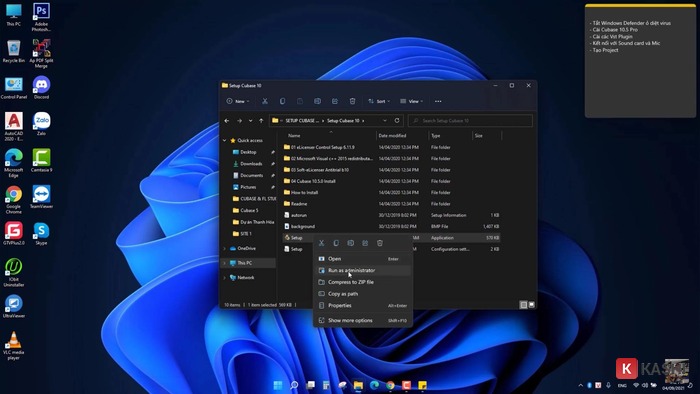This screenshot has height=394, width=700.
Task: Go up one folder level with up arrow
Action: (261, 120)
